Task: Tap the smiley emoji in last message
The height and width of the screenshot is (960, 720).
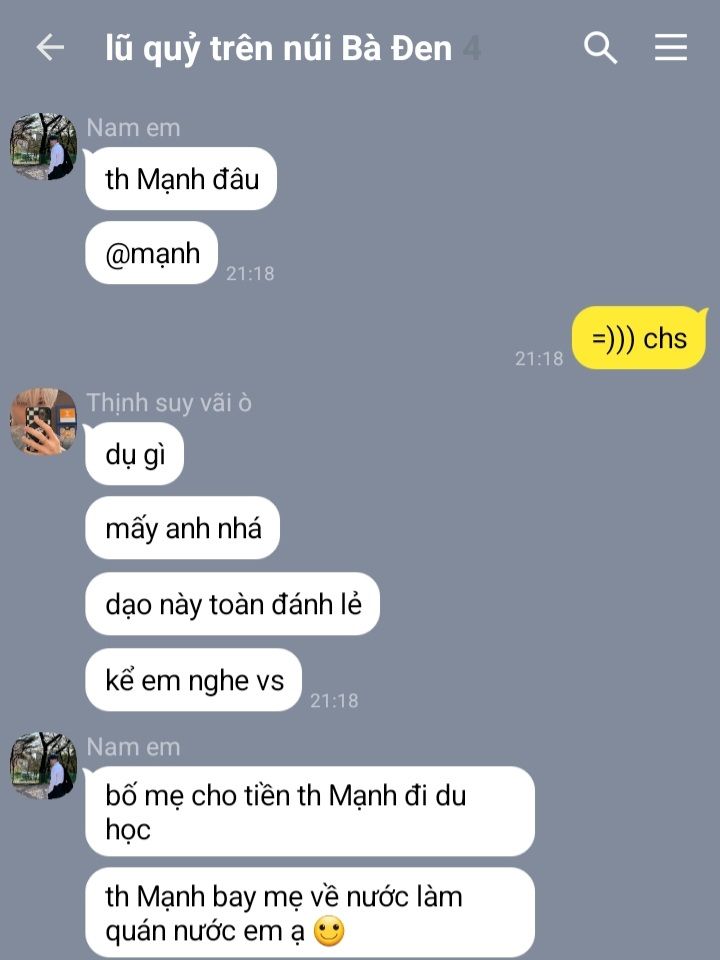Action: click(x=329, y=931)
